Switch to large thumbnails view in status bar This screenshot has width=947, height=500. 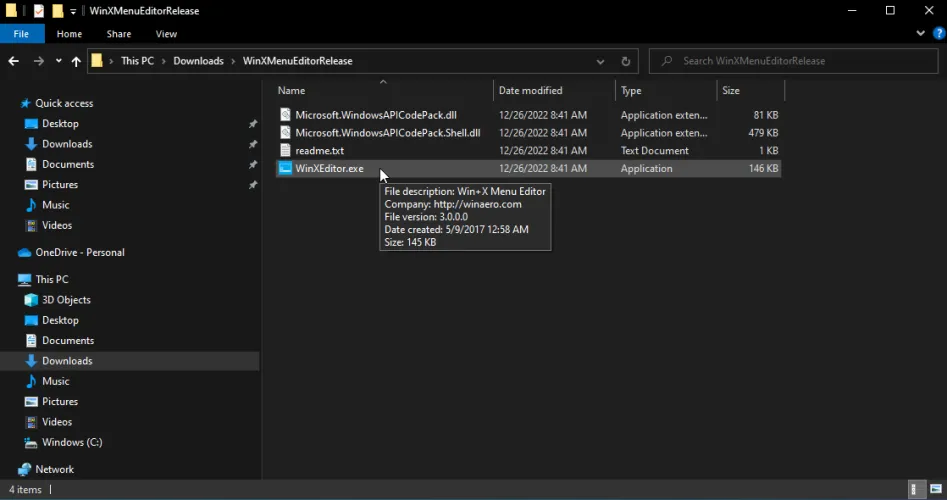click(x=934, y=490)
